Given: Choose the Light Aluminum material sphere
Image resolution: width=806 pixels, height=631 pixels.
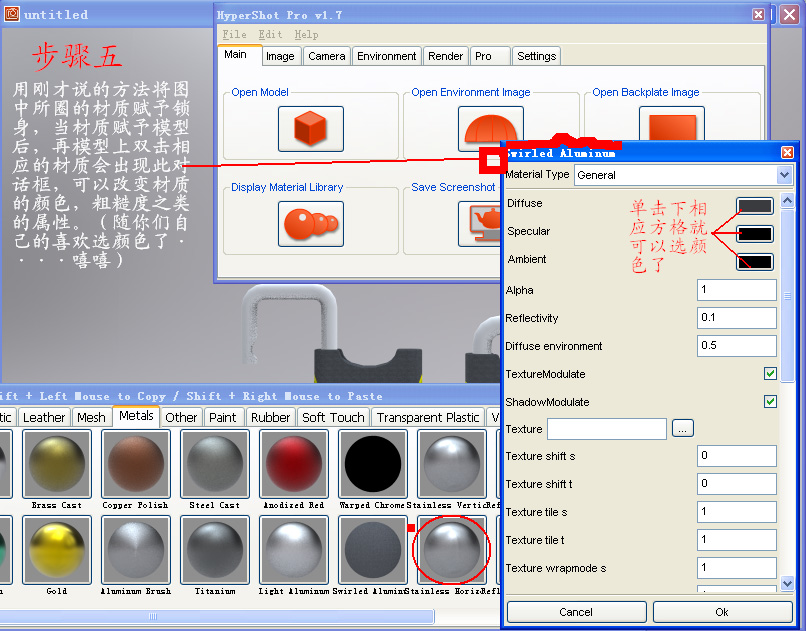Looking at the screenshot, I should click(294, 550).
